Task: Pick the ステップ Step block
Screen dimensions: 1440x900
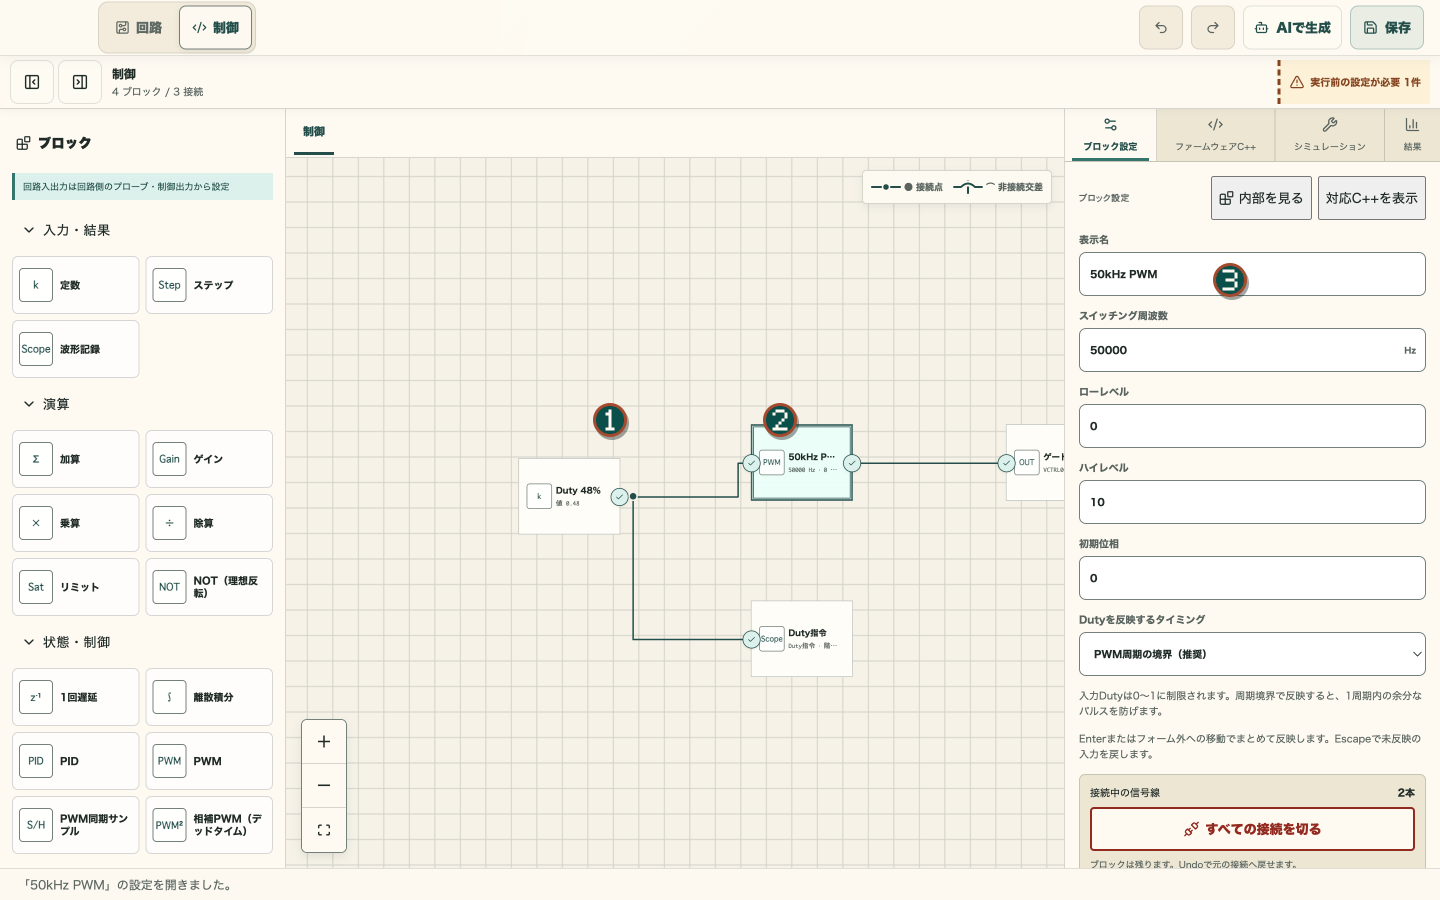Action: point(209,285)
